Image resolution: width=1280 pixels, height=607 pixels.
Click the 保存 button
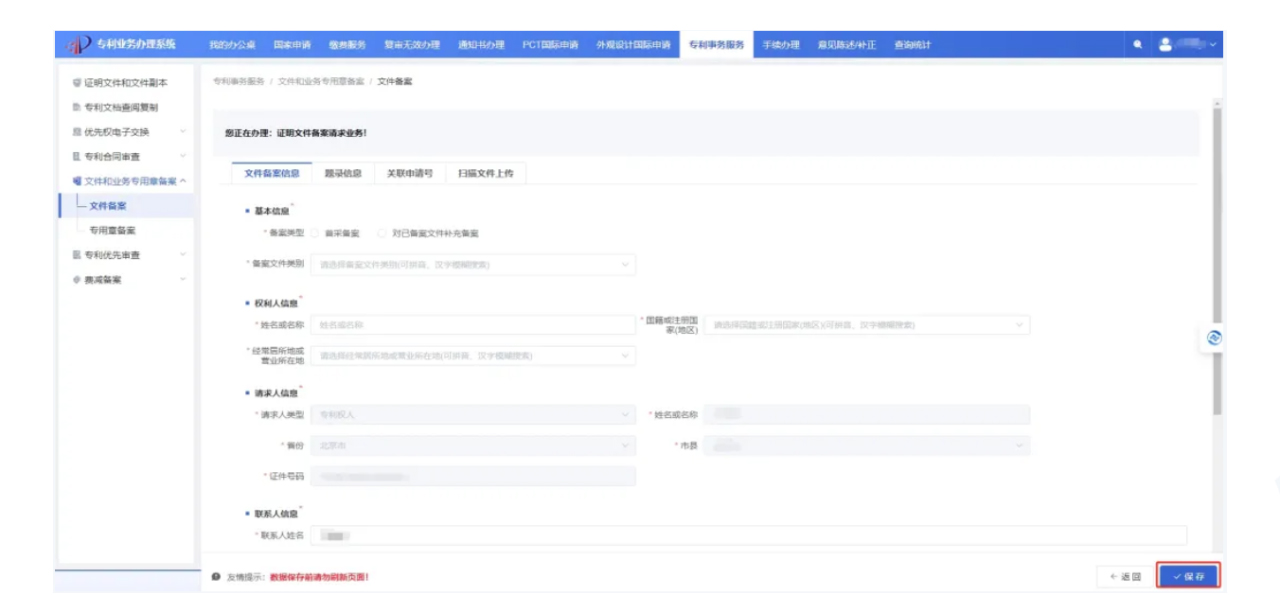1188,576
